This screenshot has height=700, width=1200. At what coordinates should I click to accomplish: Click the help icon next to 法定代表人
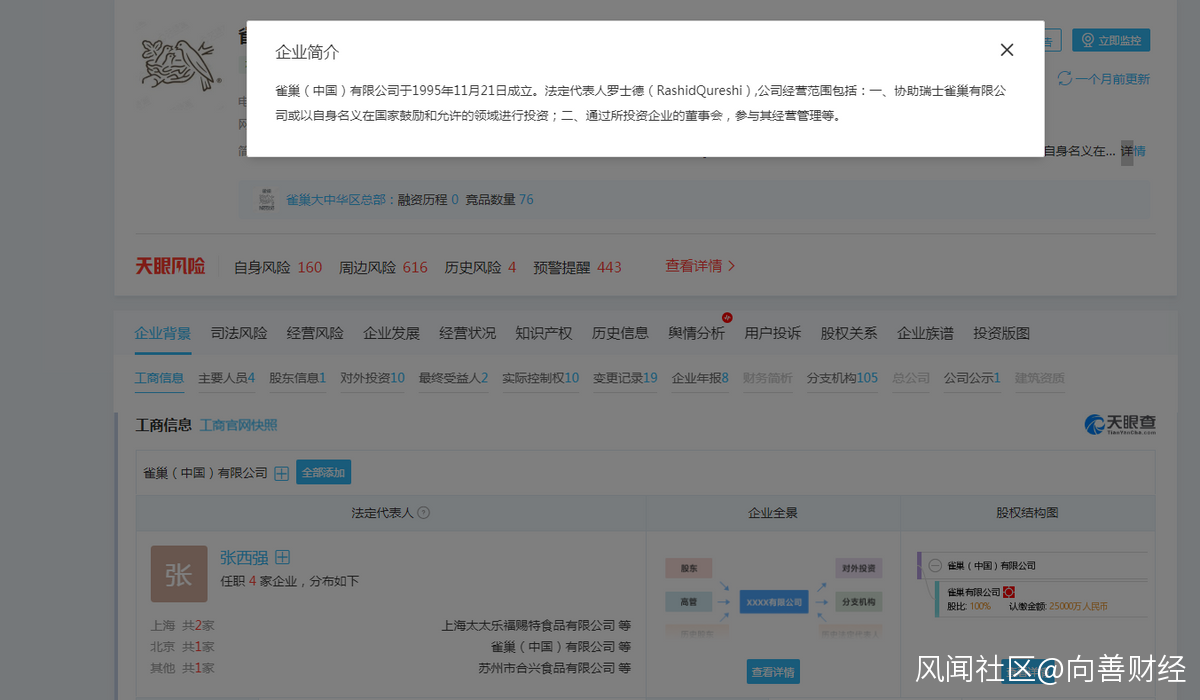coord(424,513)
